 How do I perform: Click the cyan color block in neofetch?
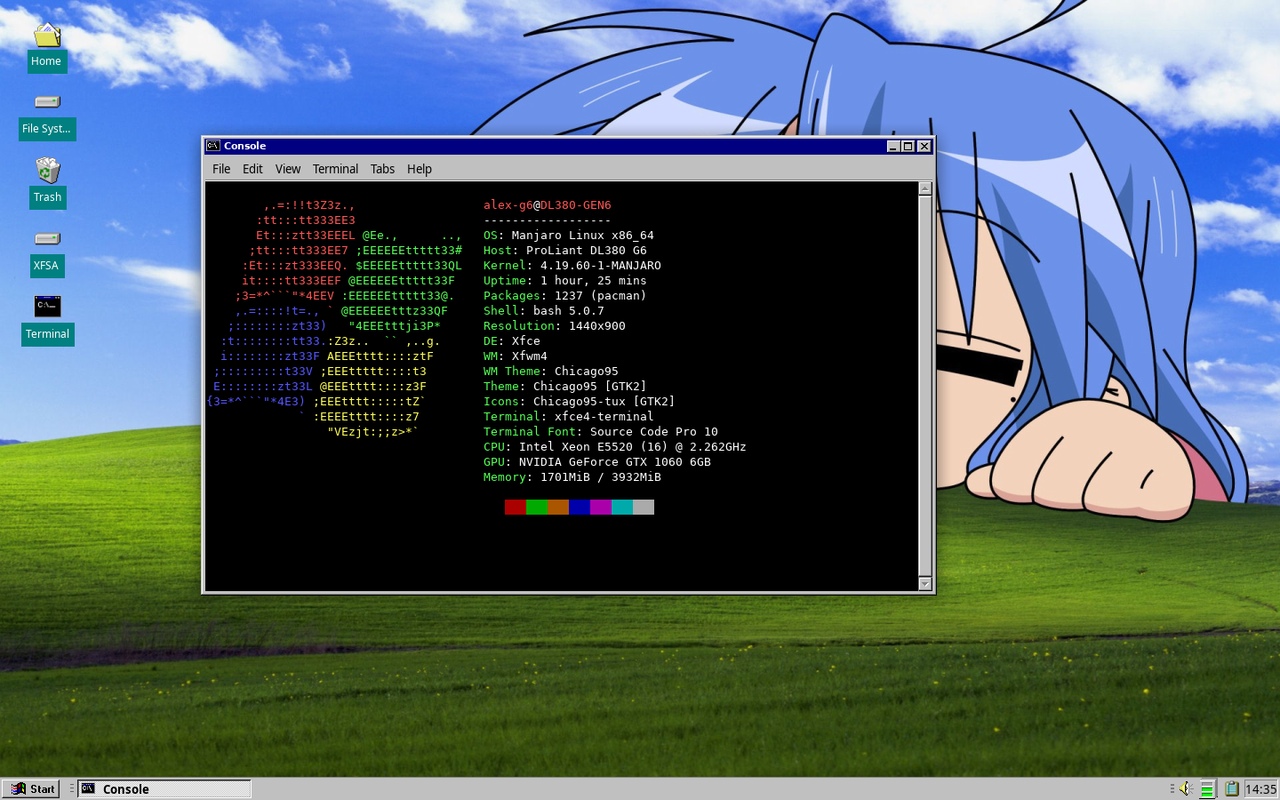(x=622, y=507)
